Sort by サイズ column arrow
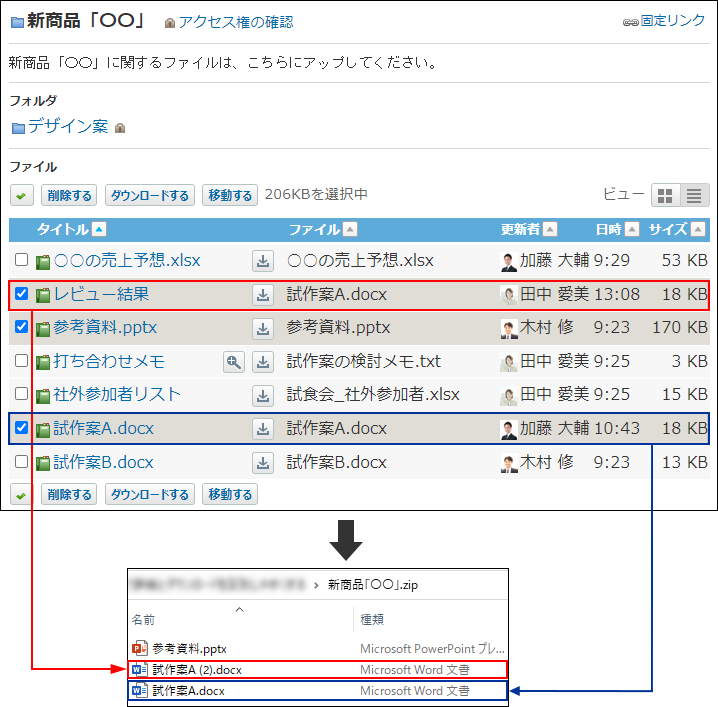The width and height of the screenshot is (718, 707). tap(698, 230)
